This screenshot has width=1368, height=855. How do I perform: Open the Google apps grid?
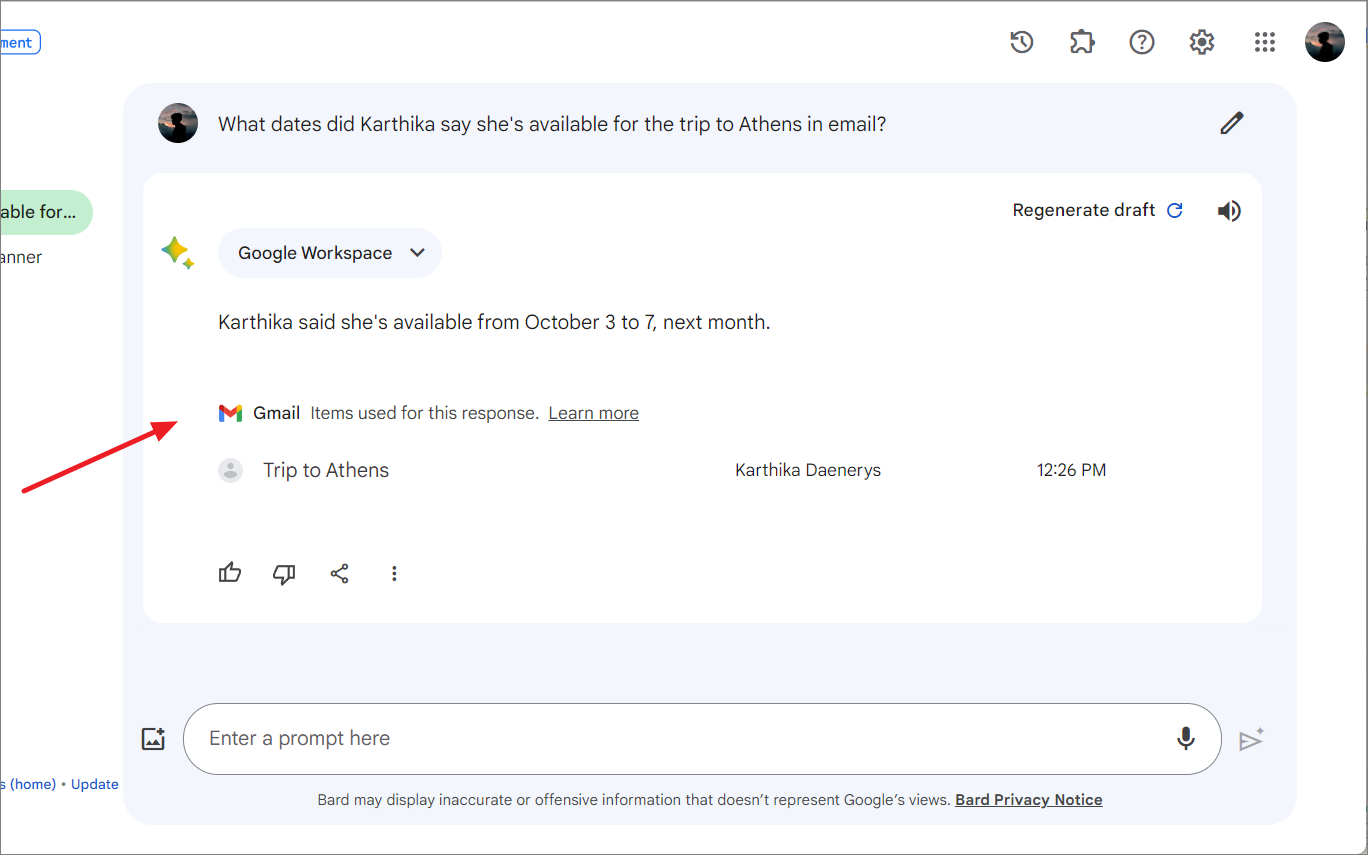click(x=1265, y=42)
